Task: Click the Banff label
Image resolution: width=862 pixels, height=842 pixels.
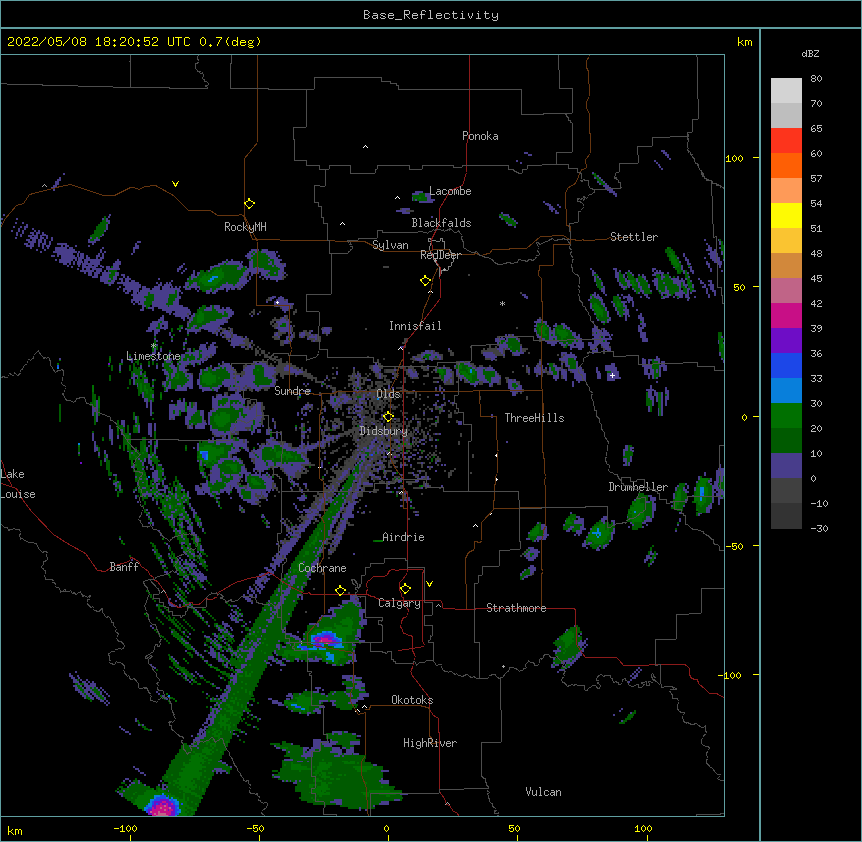Action: click(x=124, y=567)
